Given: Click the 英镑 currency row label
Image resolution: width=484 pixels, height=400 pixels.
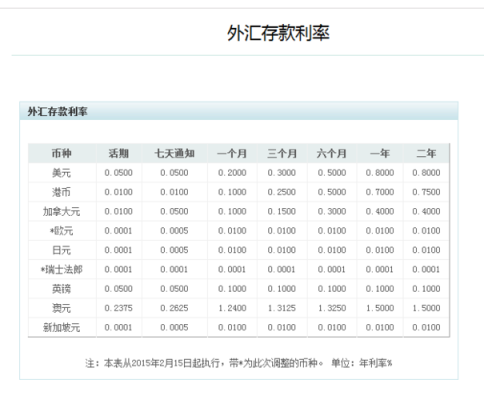Looking at the screenshot, I should coord(62,289).
